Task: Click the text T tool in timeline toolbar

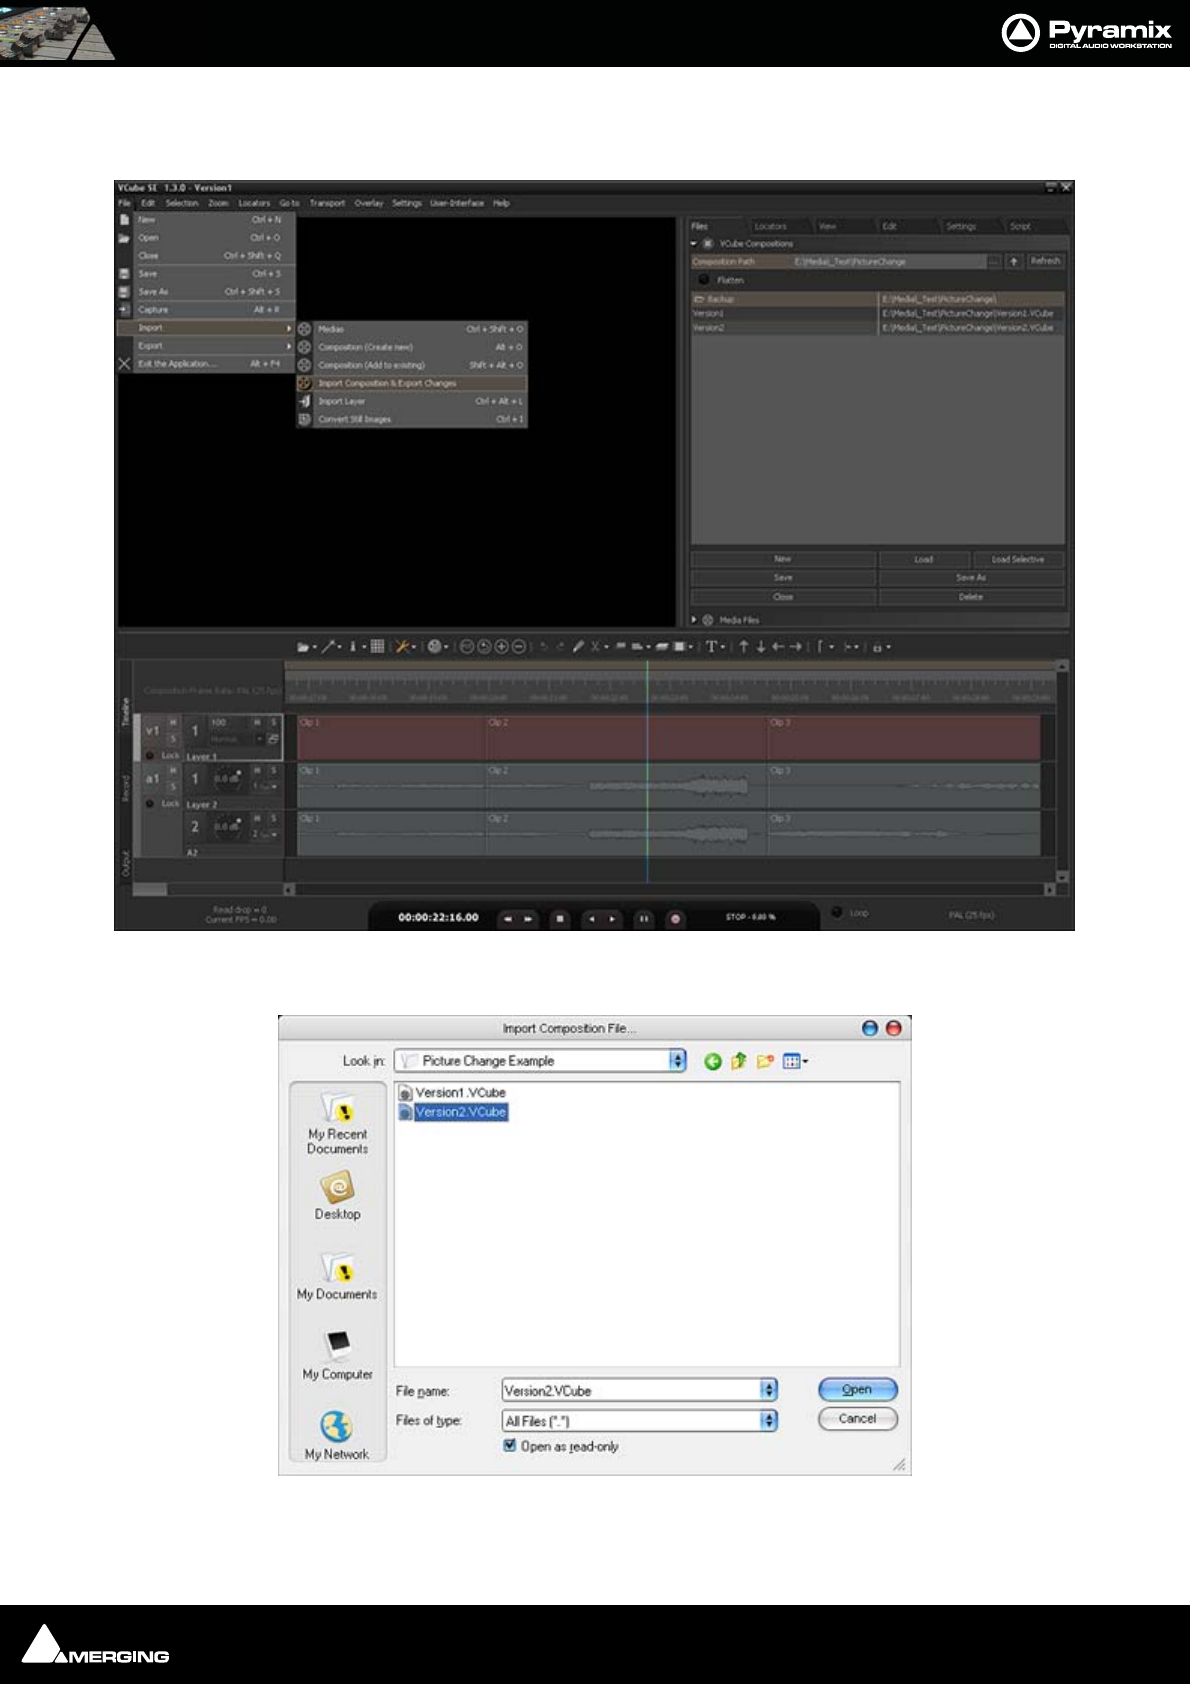Action: [711, 647]
